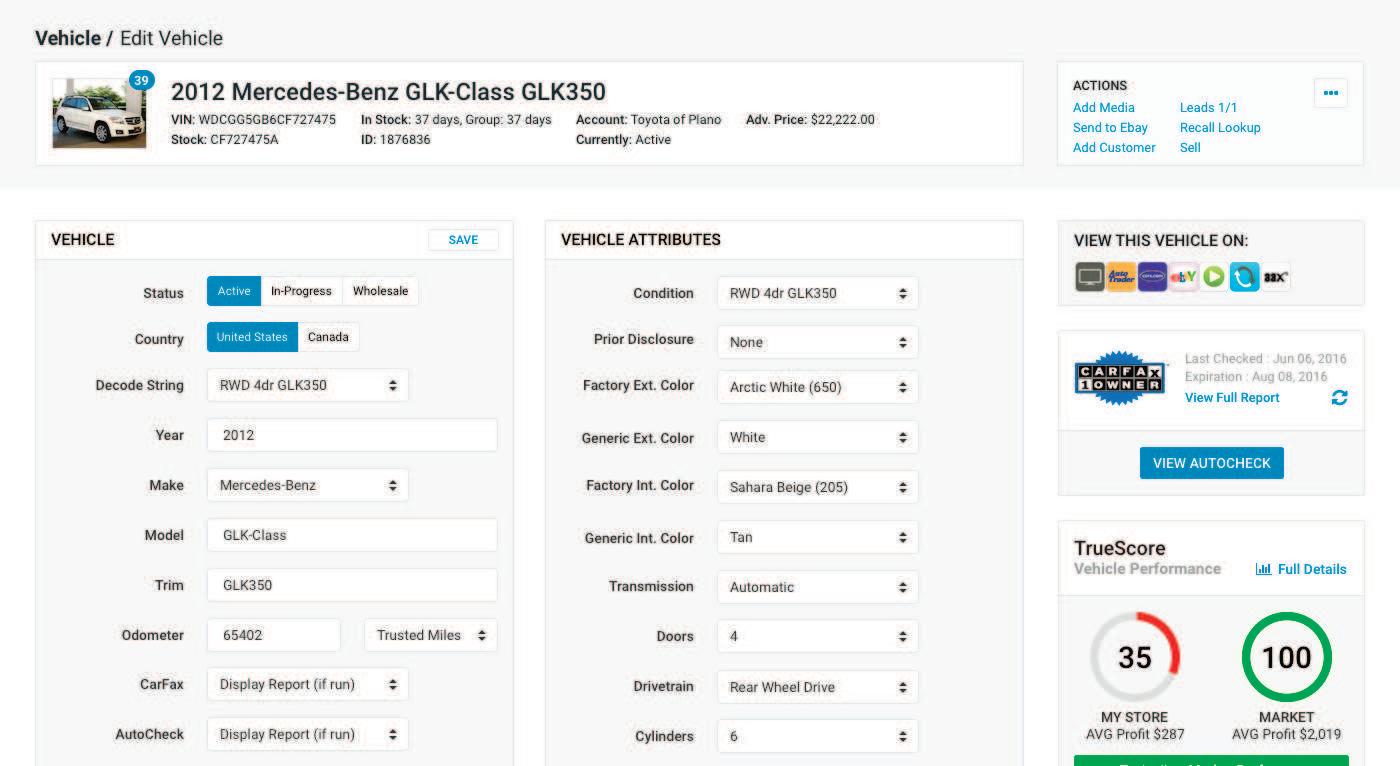Open the aax listing icon
Screen dimensions: 1400x766
(1275, 277)
